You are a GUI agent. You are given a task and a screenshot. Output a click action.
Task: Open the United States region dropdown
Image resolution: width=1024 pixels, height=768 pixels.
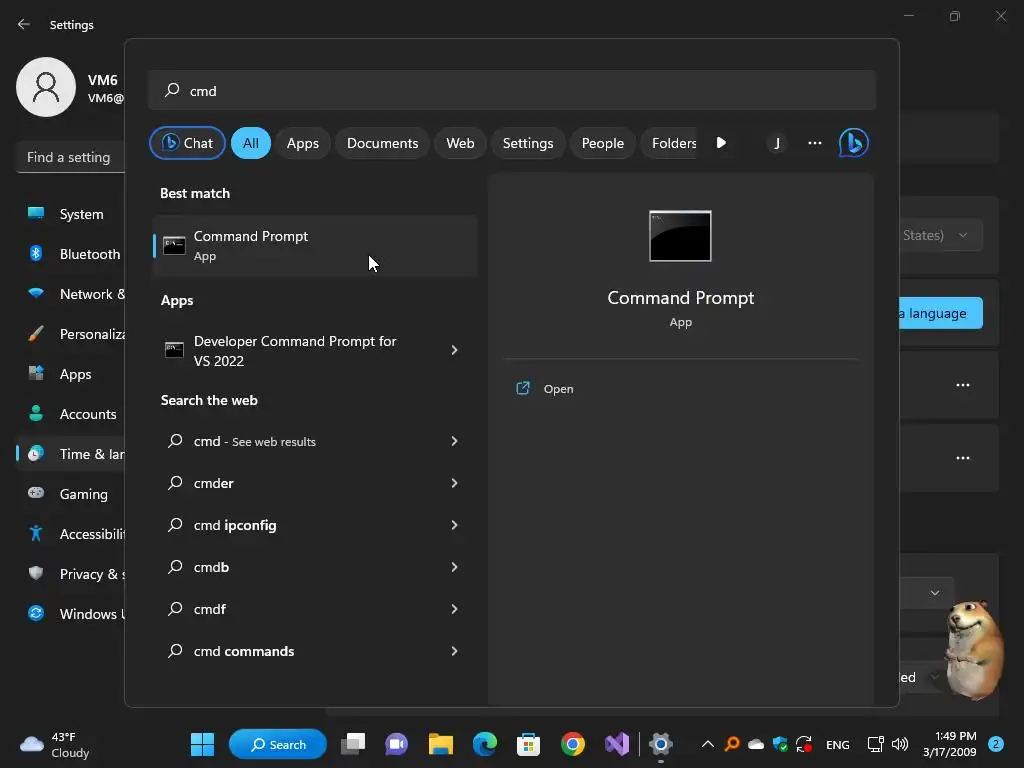click(941, 235)
